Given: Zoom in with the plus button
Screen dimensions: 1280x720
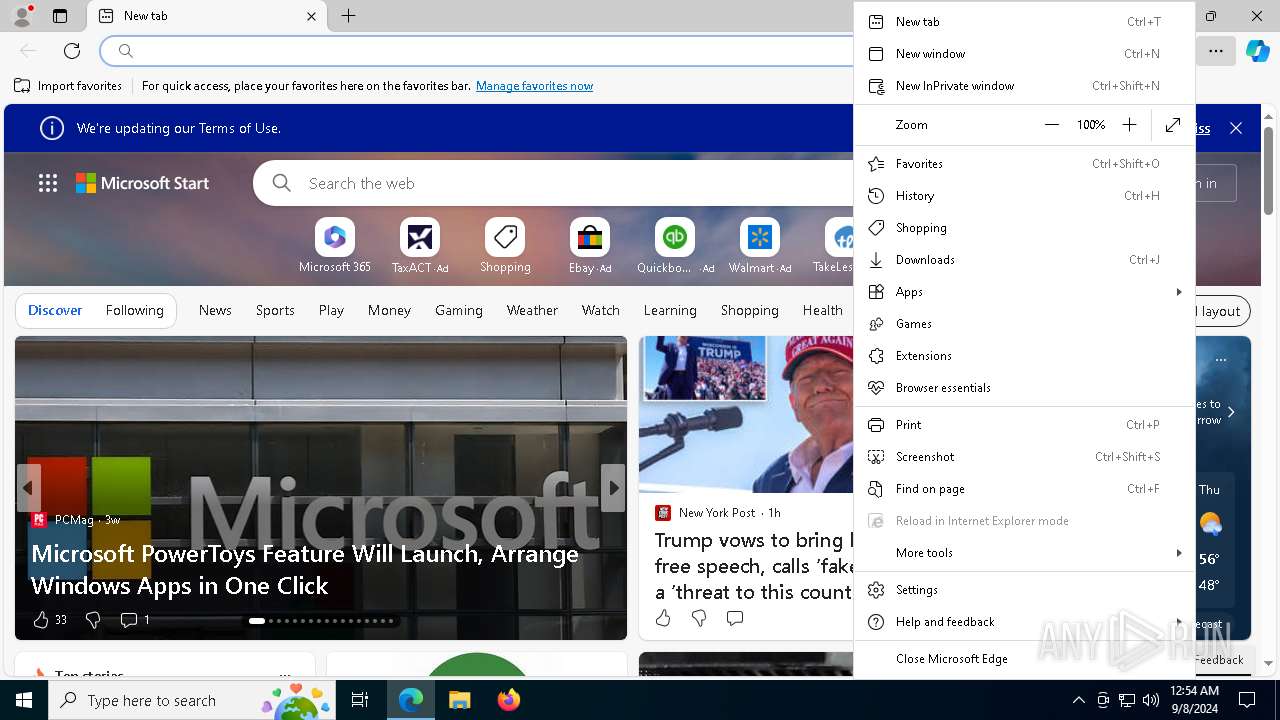Looking at the screenshot, I should (1129, 125).
